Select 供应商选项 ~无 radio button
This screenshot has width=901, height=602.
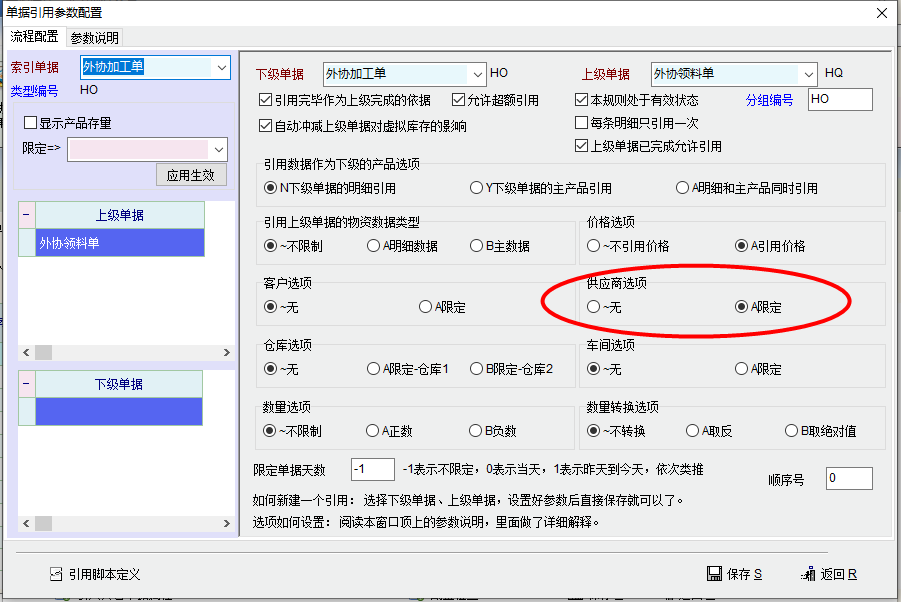pos(594,307)
